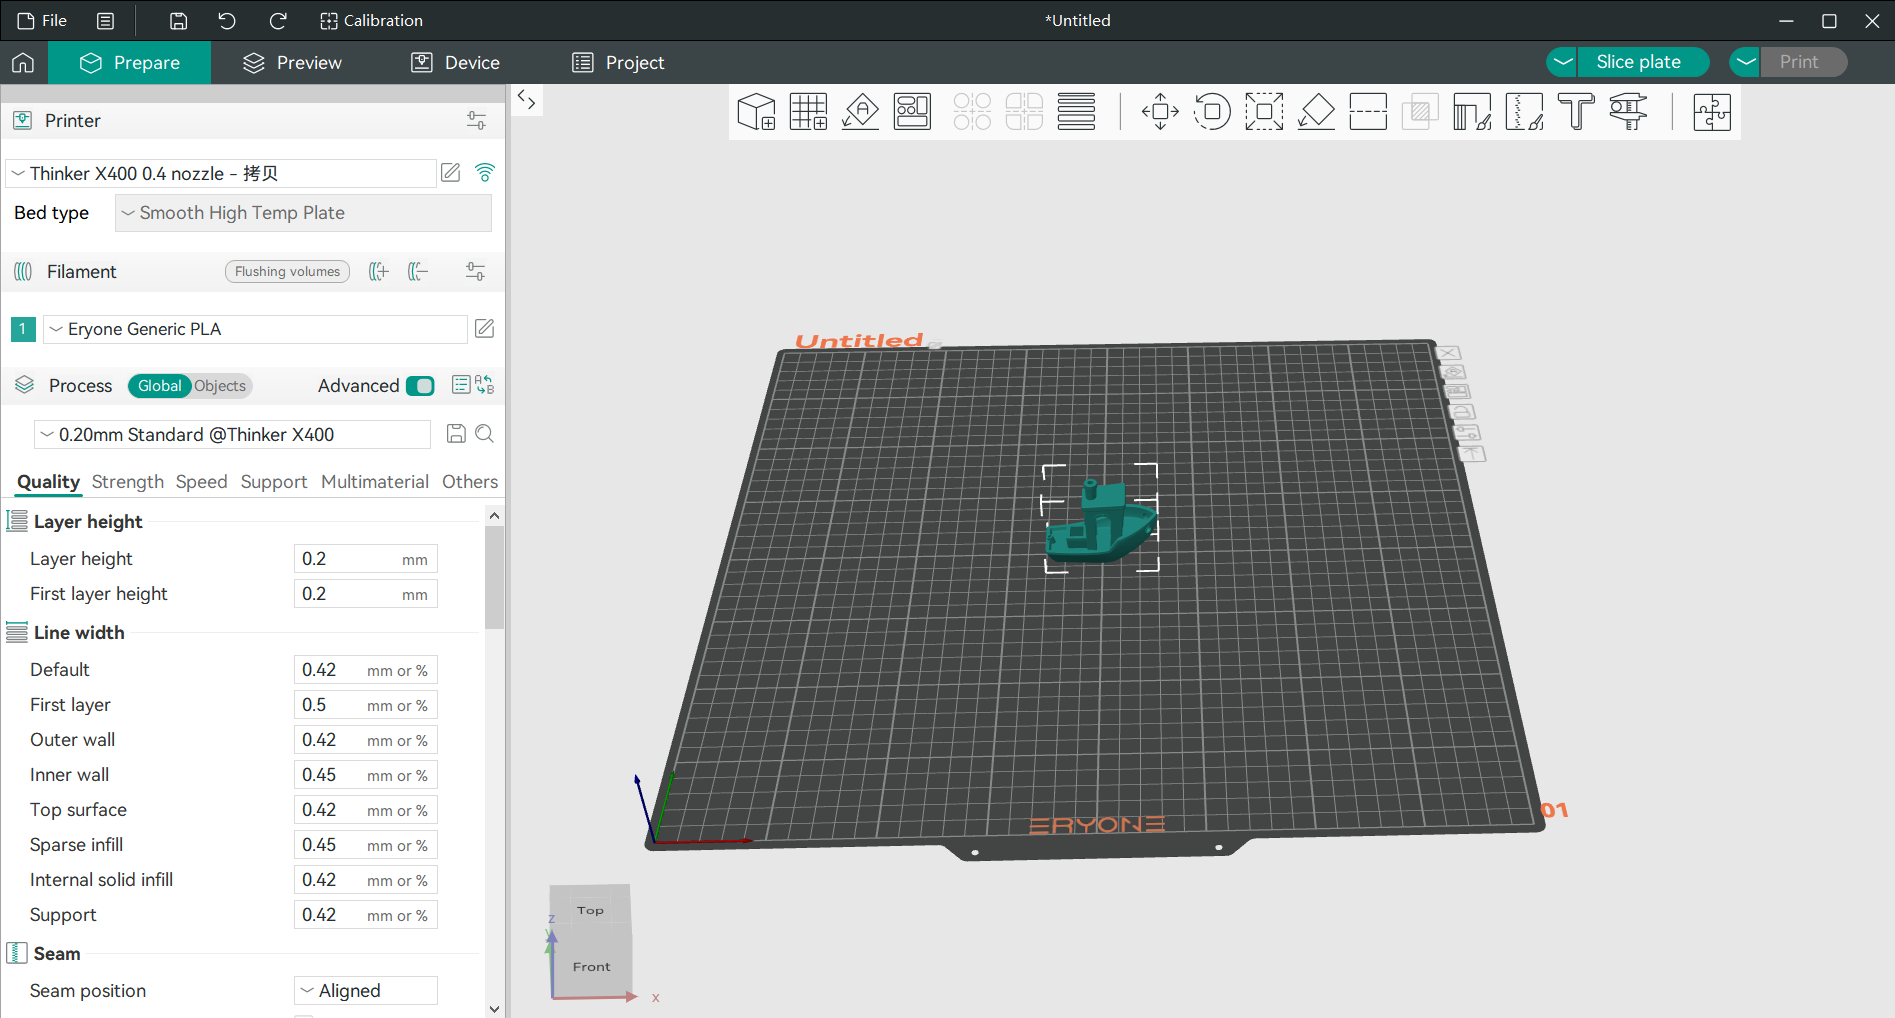1895x1018 pixels.
Task: Open the Eryone Generic PLA dropdown
Action: tap(255, 329)
